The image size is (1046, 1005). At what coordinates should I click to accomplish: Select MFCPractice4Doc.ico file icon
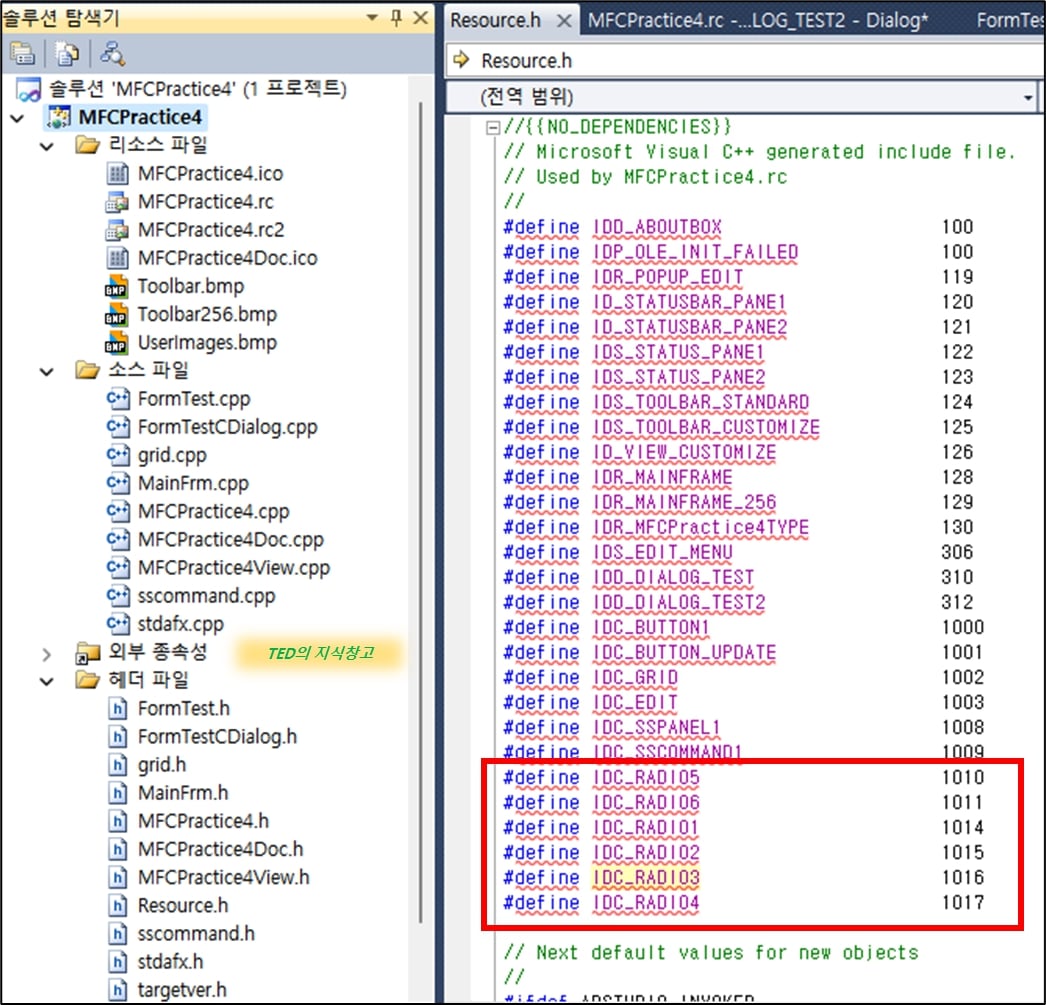[117, 258]
